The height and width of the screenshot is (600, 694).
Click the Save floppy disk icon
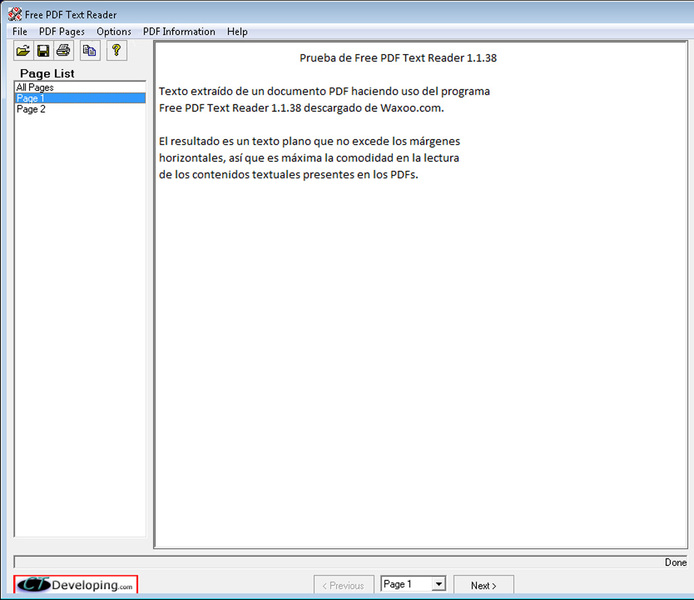coord(43,50)
